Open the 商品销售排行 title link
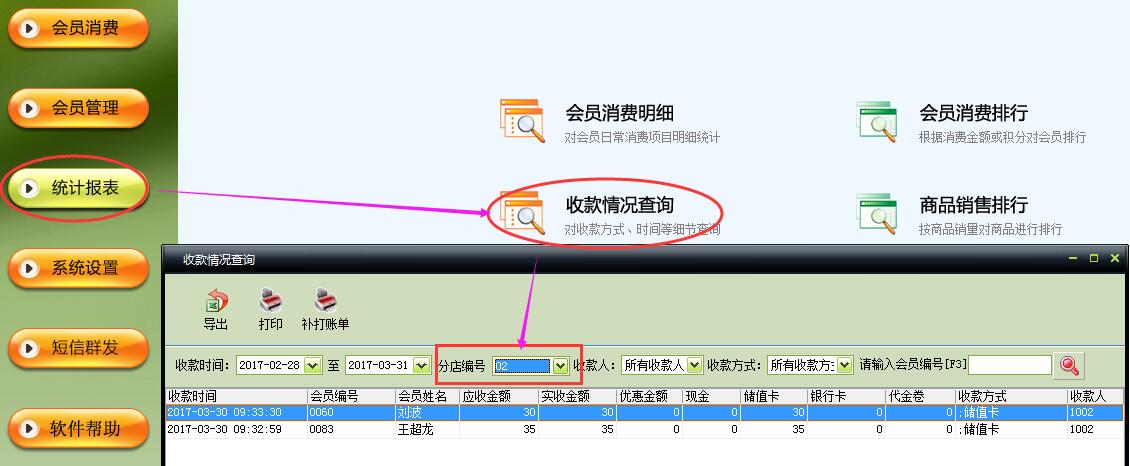This screenshot has width=1130, height=466. [974, 205]
